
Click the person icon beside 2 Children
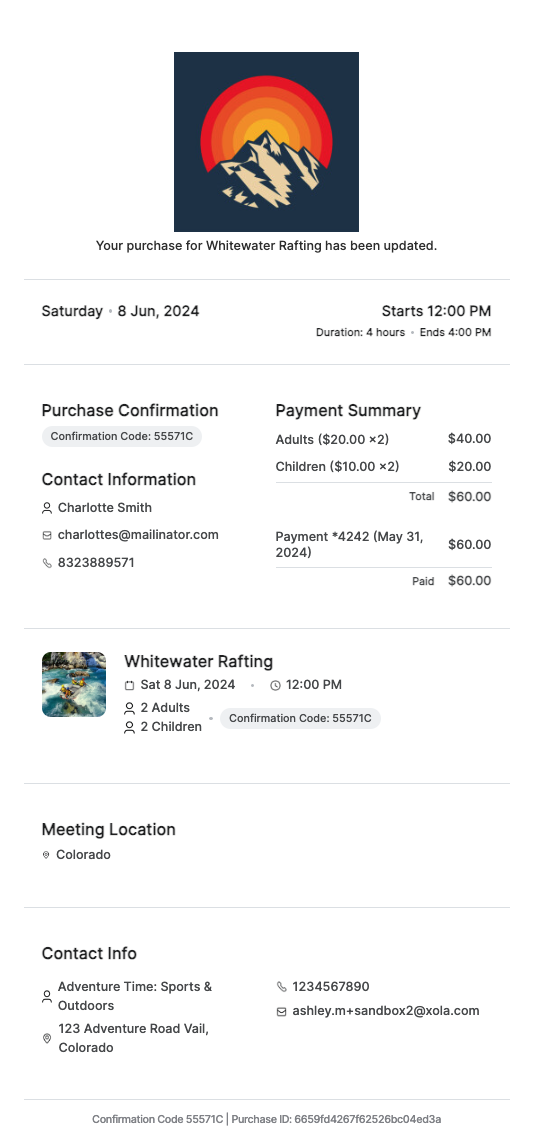tap(129, 727)
